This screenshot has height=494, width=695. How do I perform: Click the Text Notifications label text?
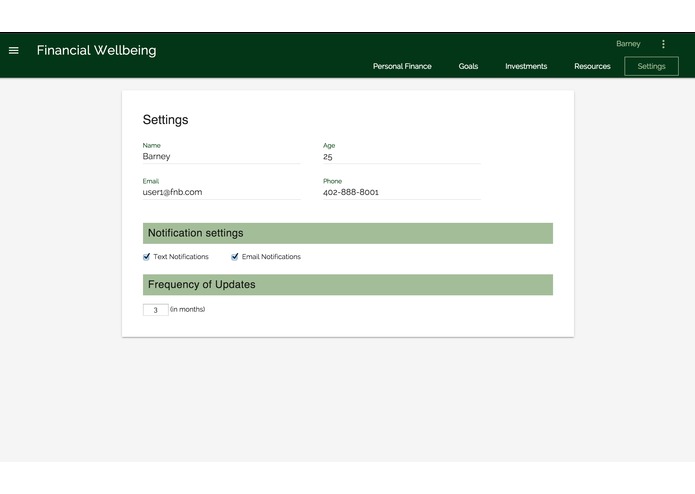point(181,257)
